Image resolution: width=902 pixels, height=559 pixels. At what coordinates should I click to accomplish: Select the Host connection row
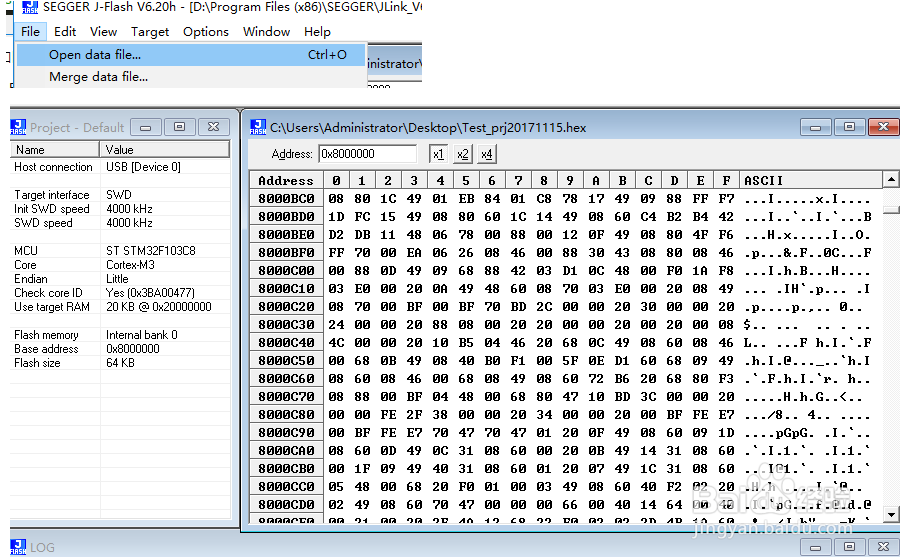click(x=120, y=167)
